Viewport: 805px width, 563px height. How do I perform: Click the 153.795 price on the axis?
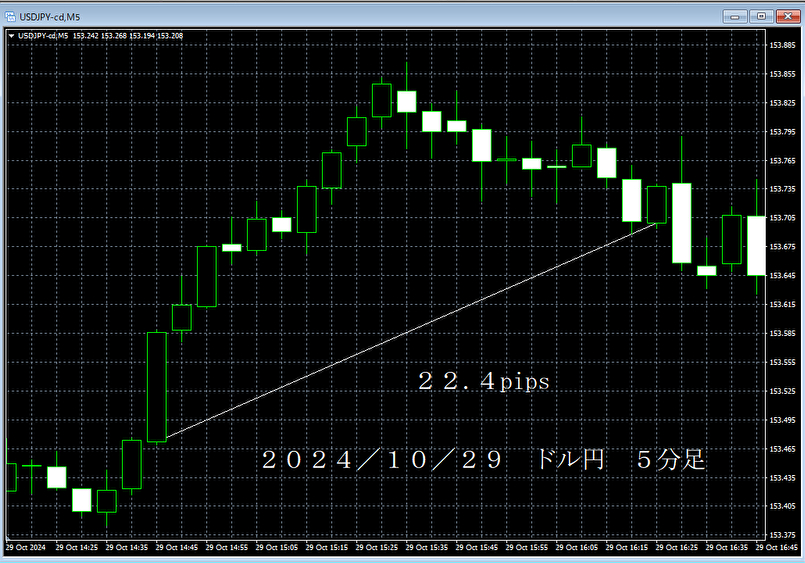pos(782,132)
